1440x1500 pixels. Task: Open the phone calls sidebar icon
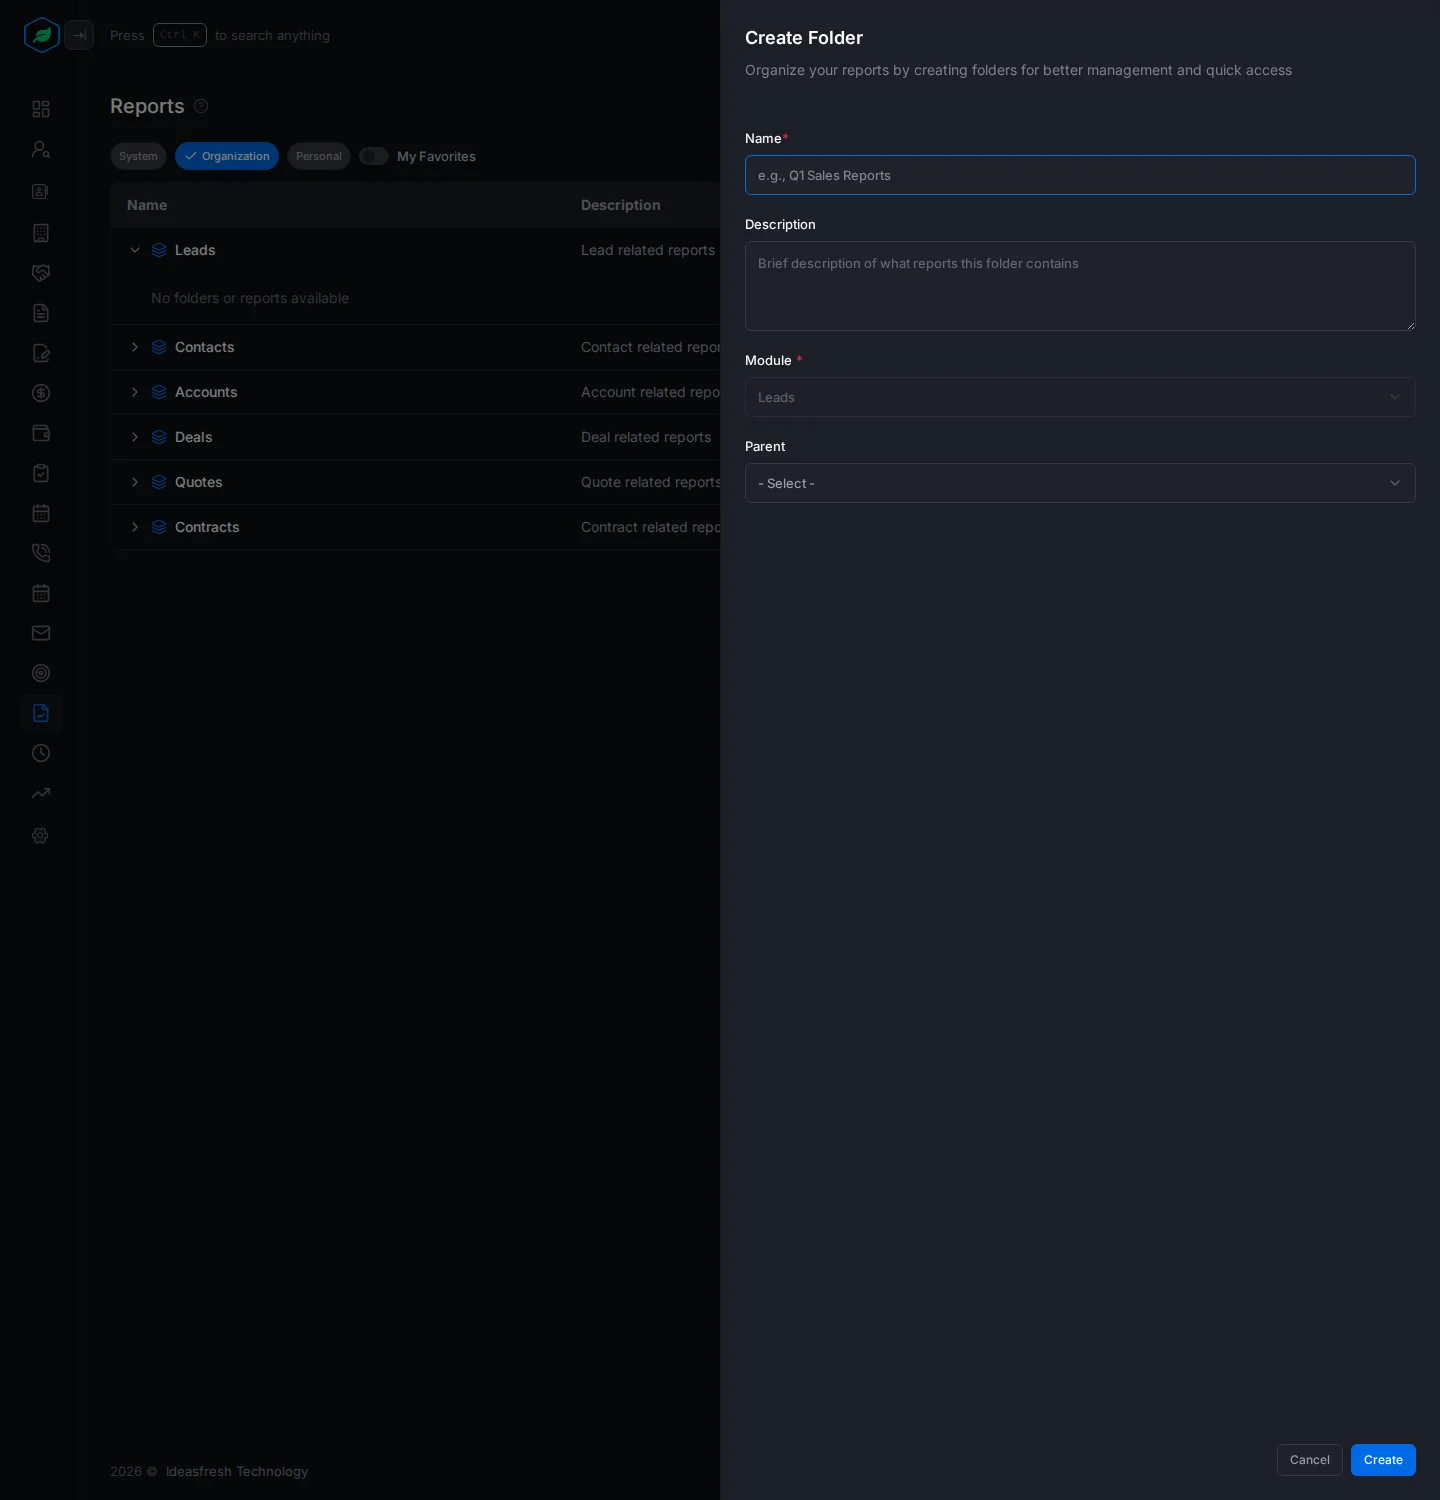click(x=41, y=553)
